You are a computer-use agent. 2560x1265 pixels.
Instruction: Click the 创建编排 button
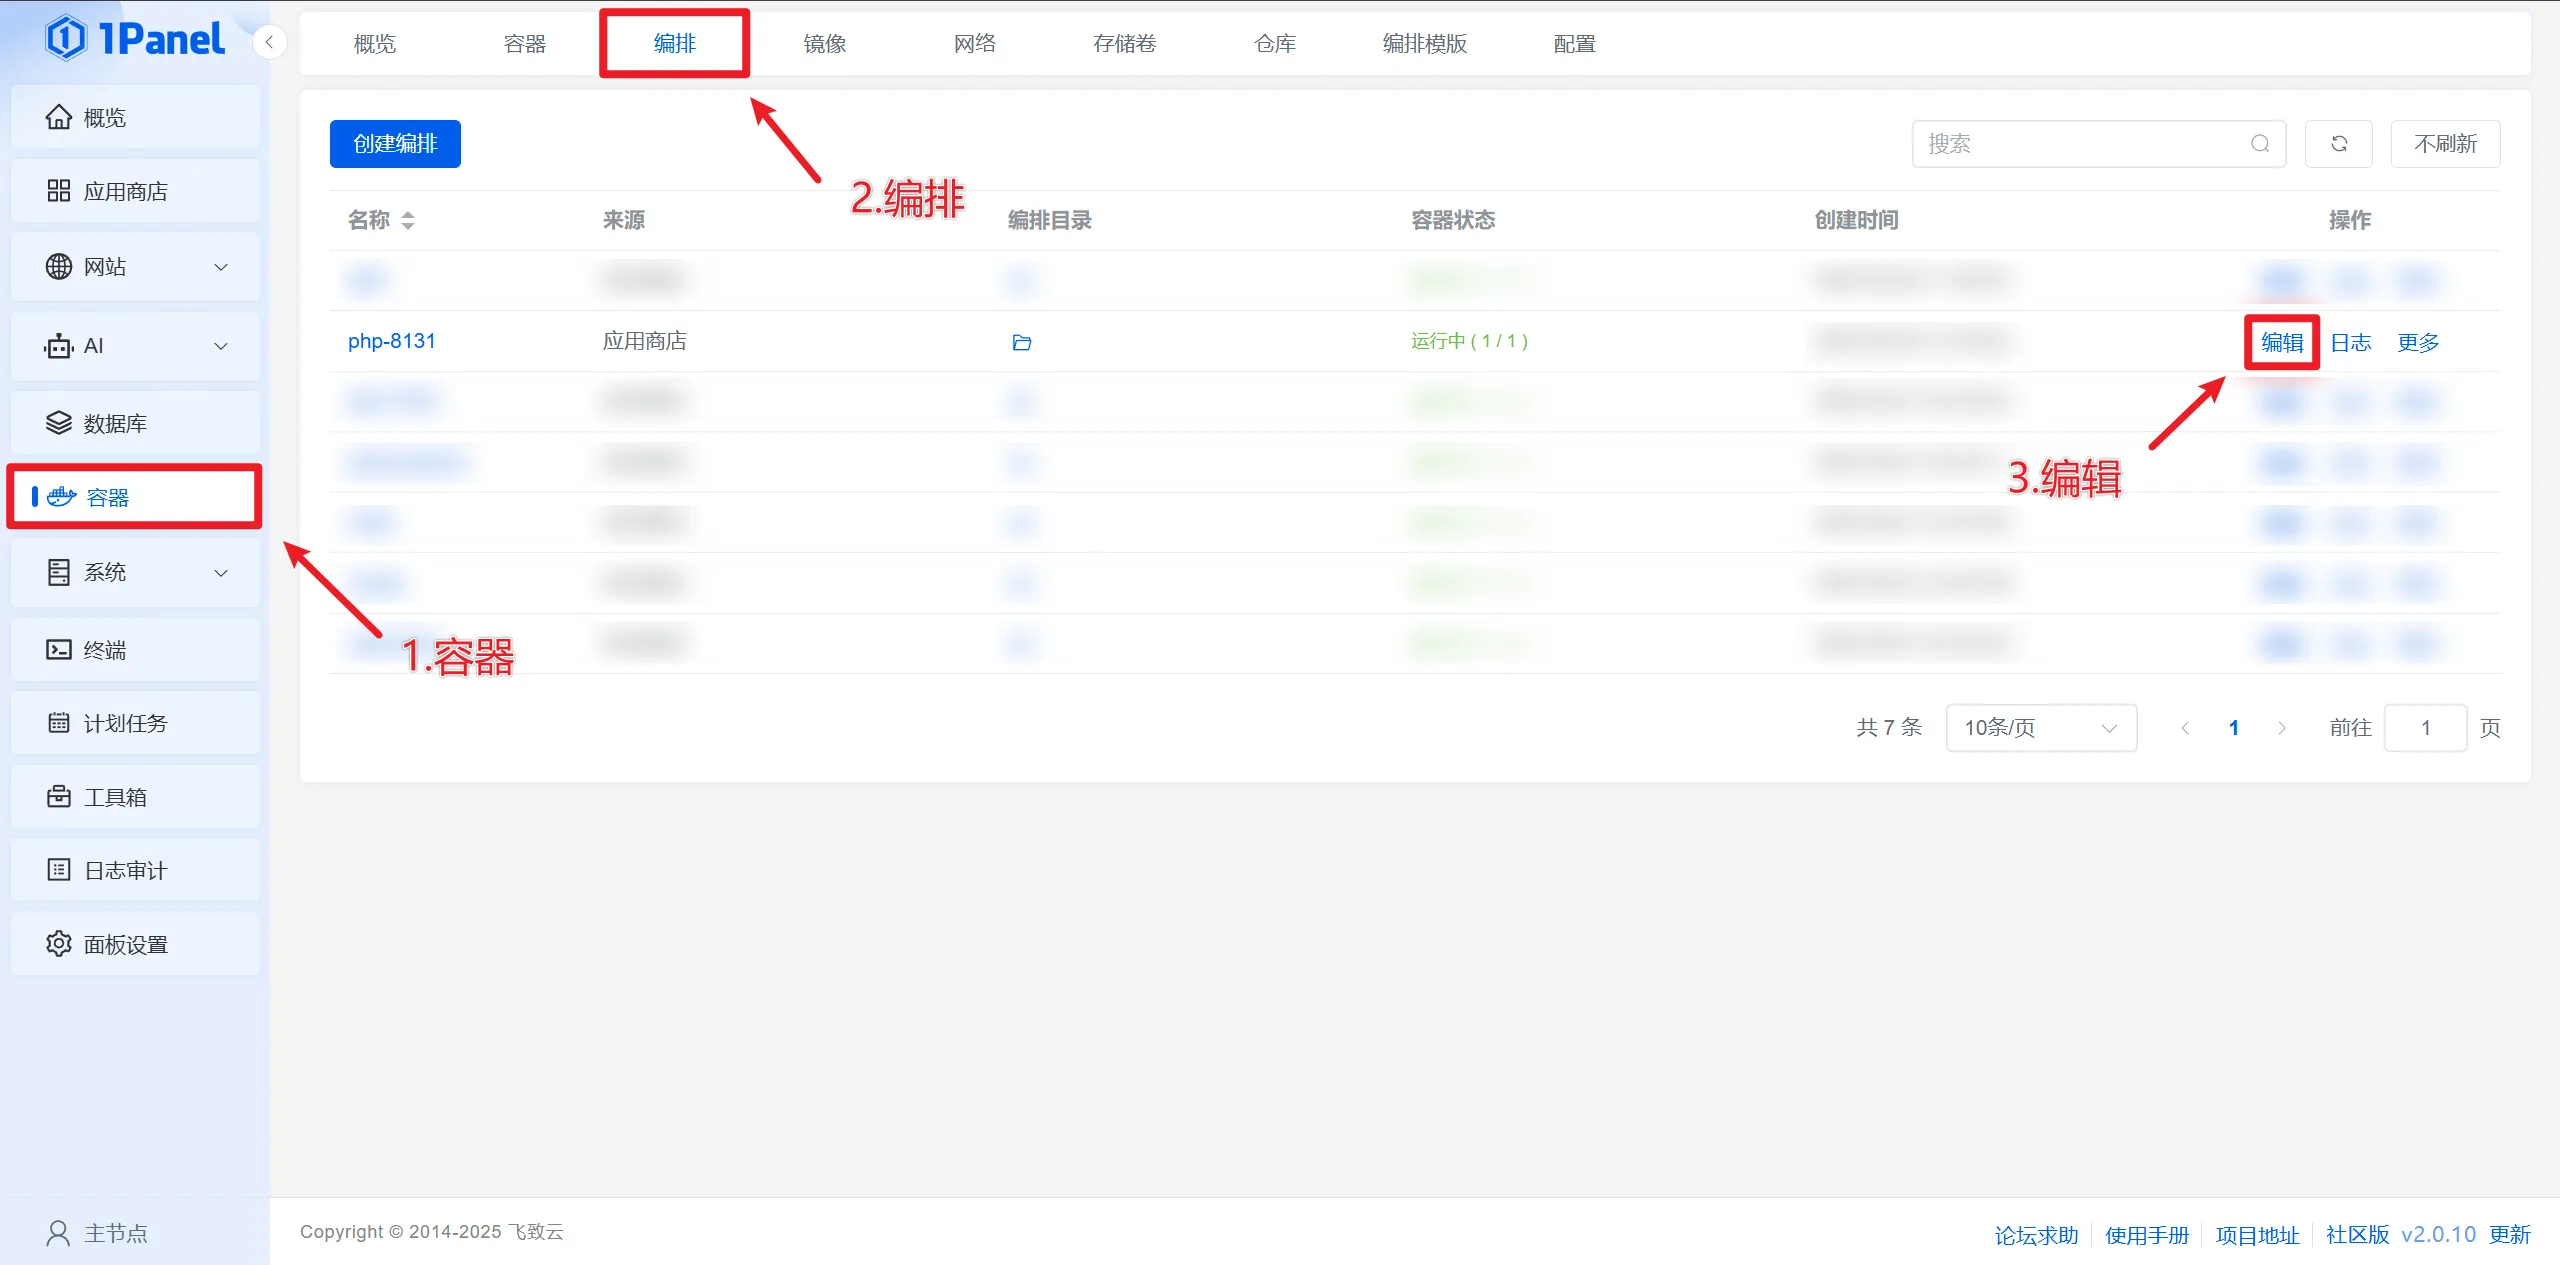pos(395,144)
